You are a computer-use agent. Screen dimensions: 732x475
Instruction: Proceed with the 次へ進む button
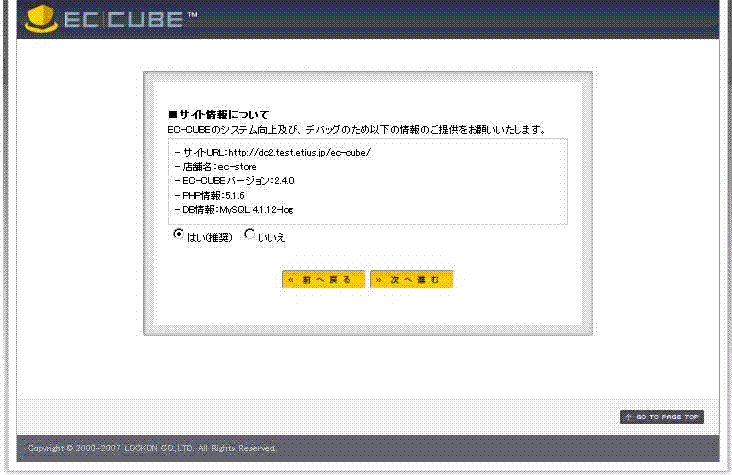(412, 279)
